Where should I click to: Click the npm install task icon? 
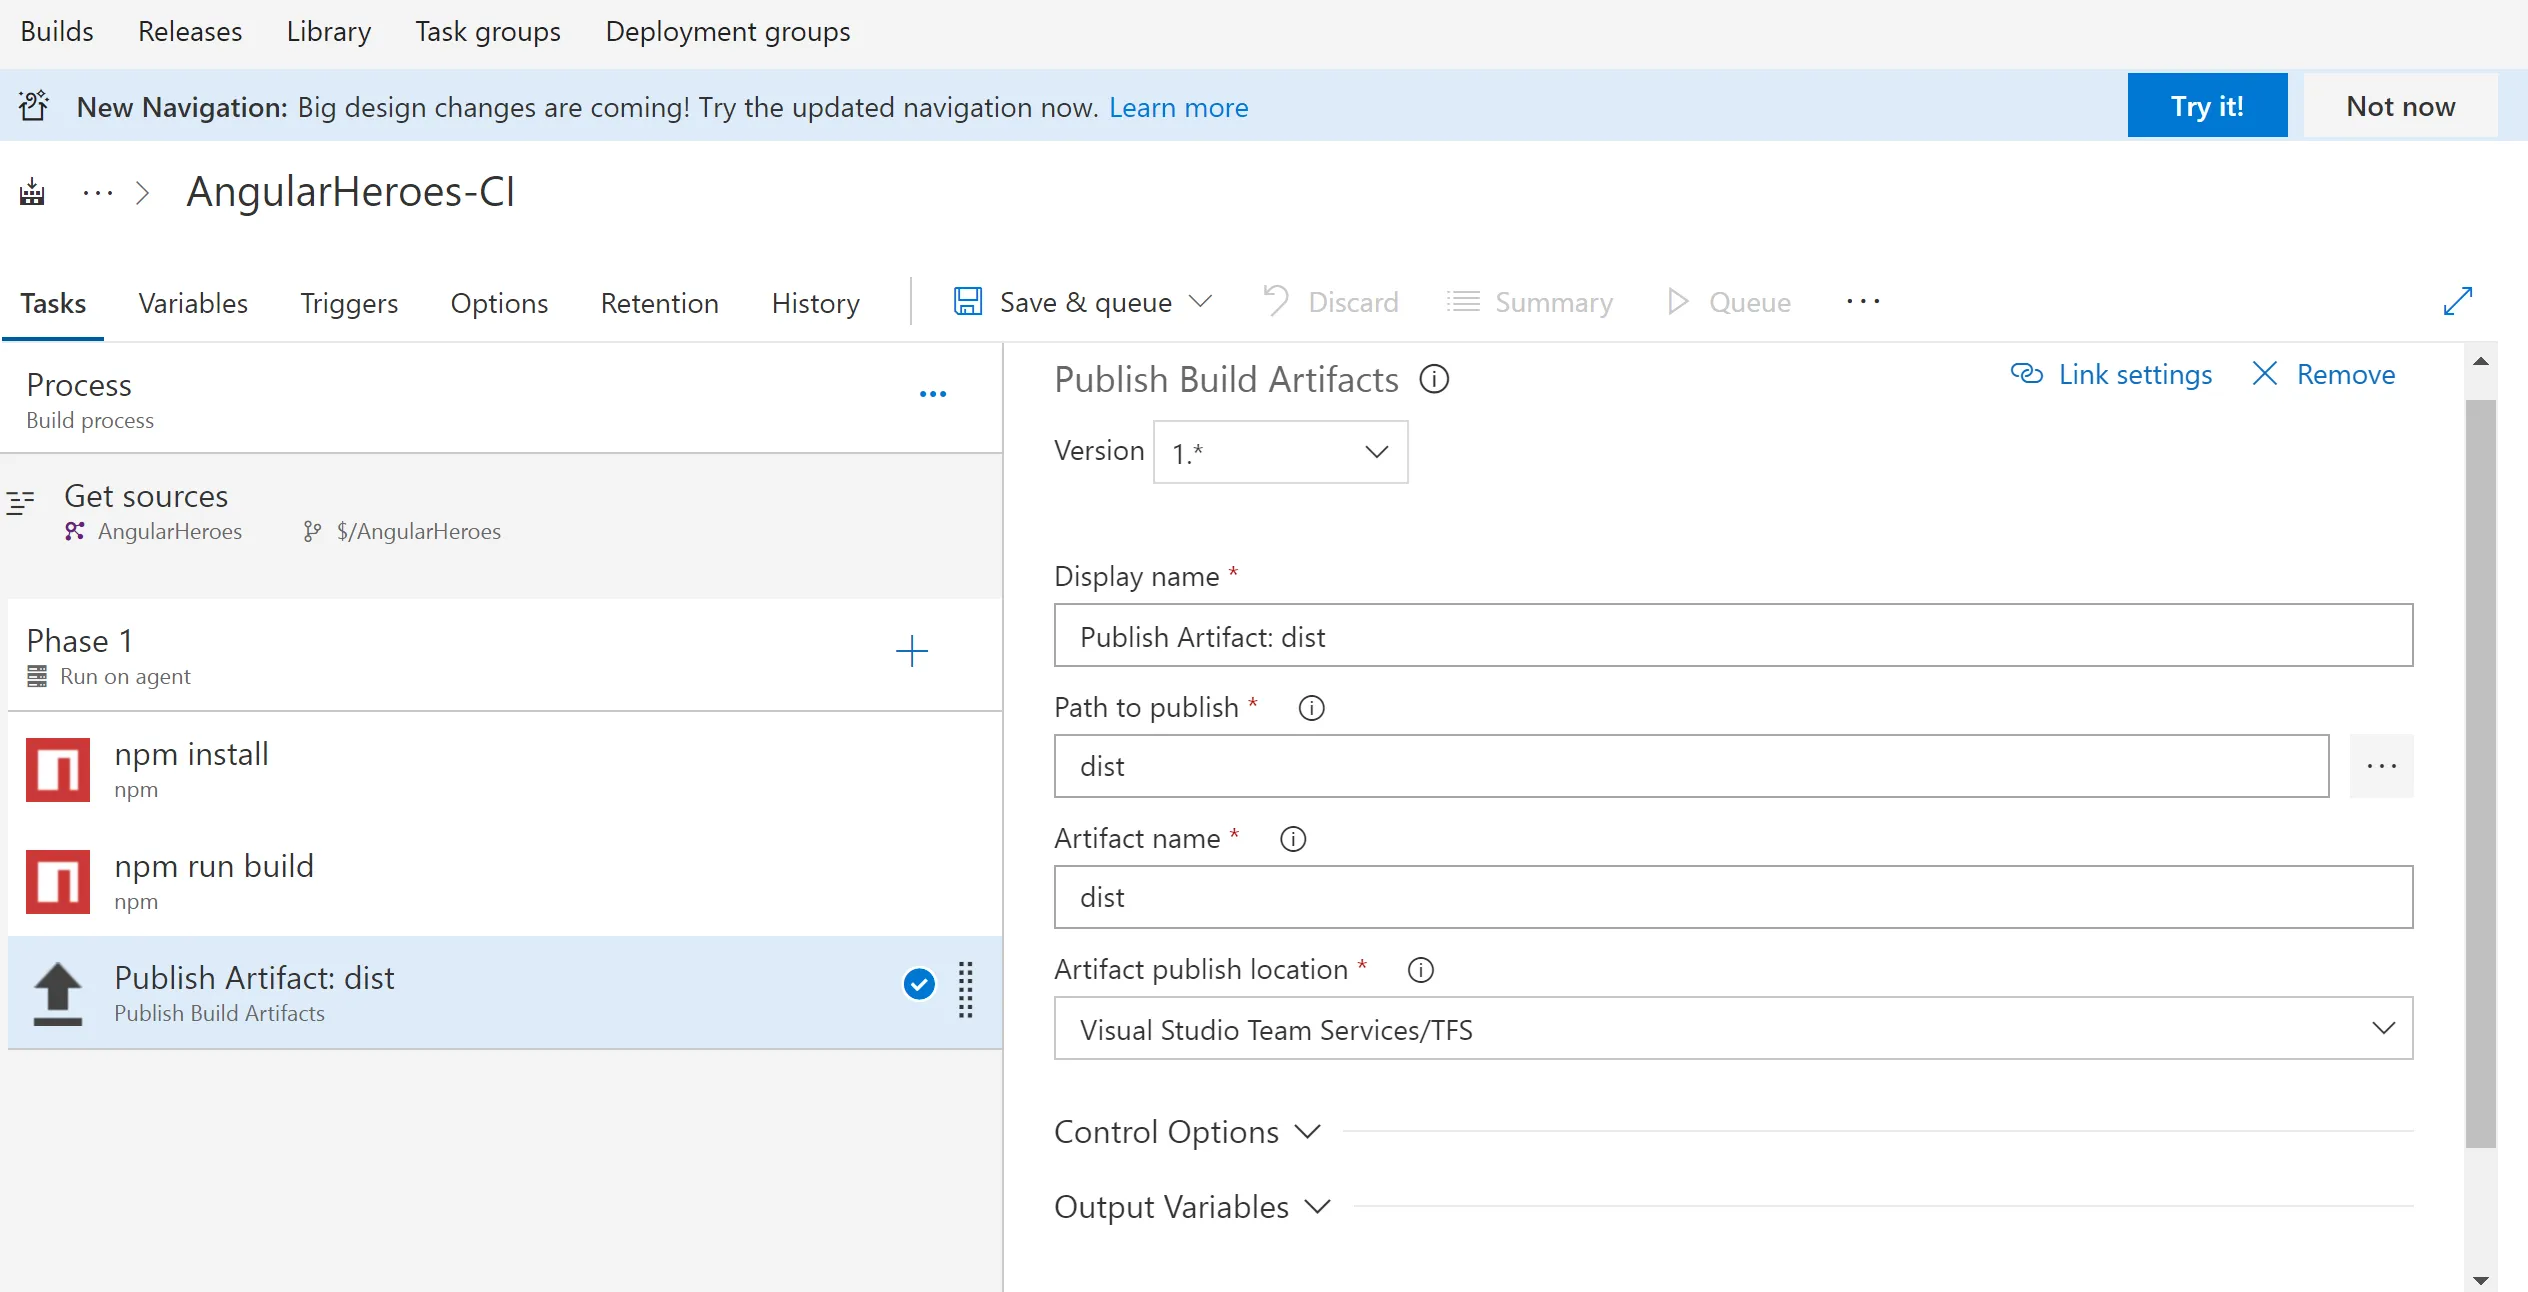(58, 770)
